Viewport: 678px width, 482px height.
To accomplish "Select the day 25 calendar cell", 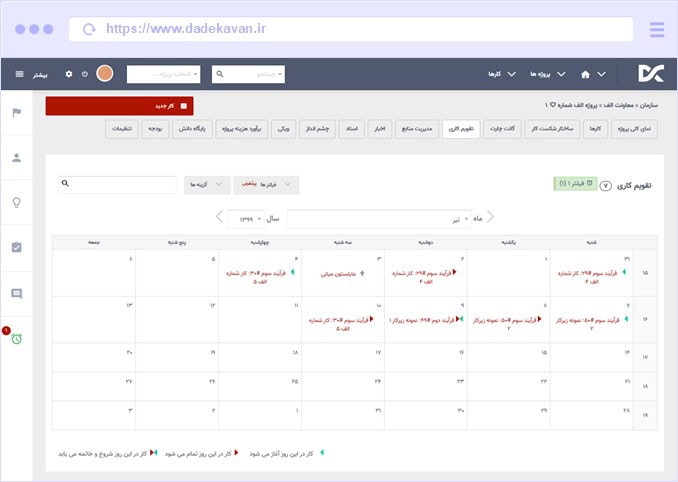I will 260,386.
